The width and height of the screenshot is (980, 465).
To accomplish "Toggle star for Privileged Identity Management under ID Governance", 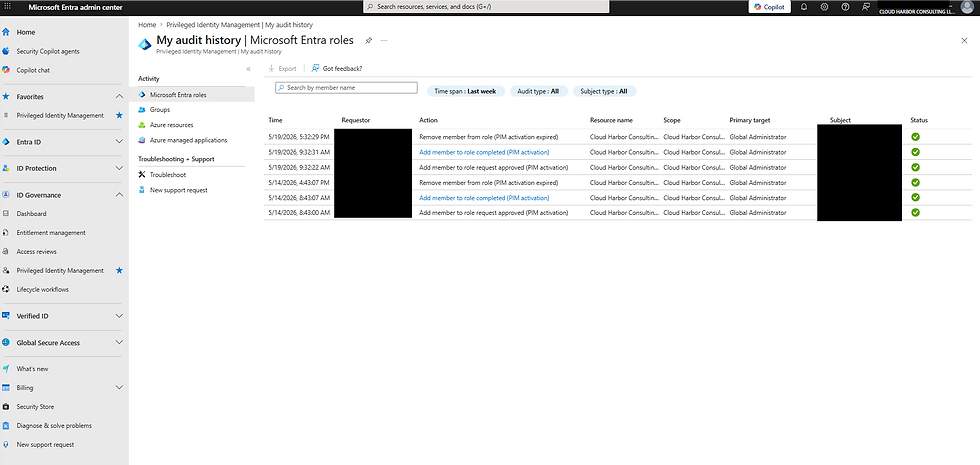I will [119, 271].
